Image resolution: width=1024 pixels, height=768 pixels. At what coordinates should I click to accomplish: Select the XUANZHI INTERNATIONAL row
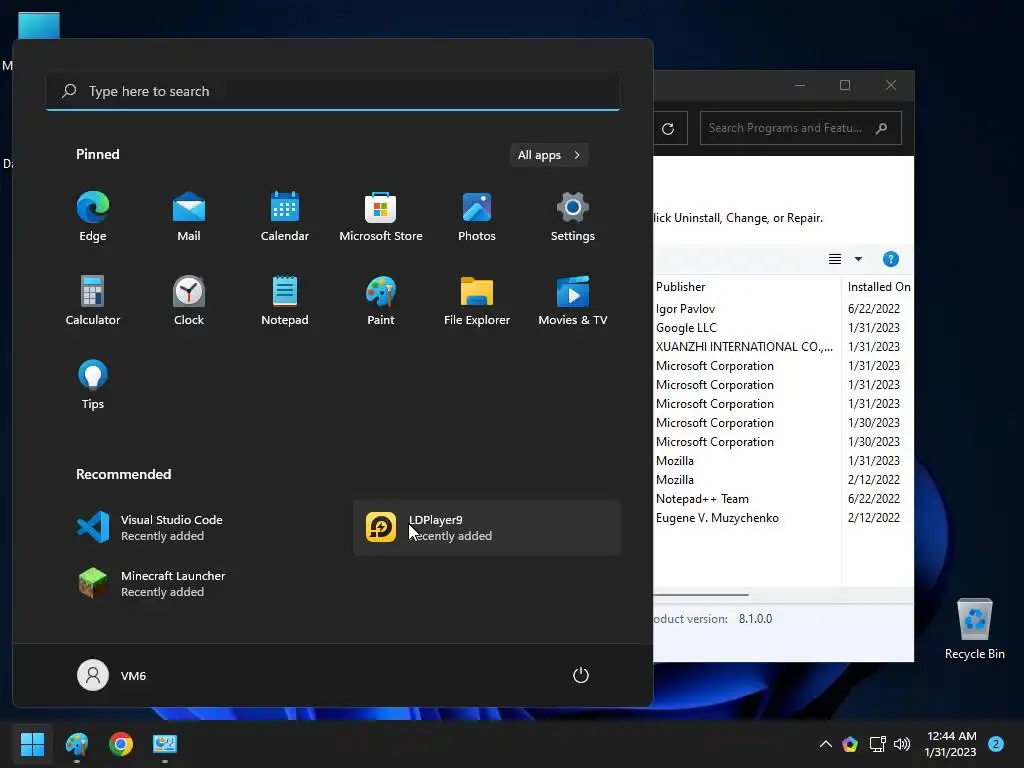784,347
